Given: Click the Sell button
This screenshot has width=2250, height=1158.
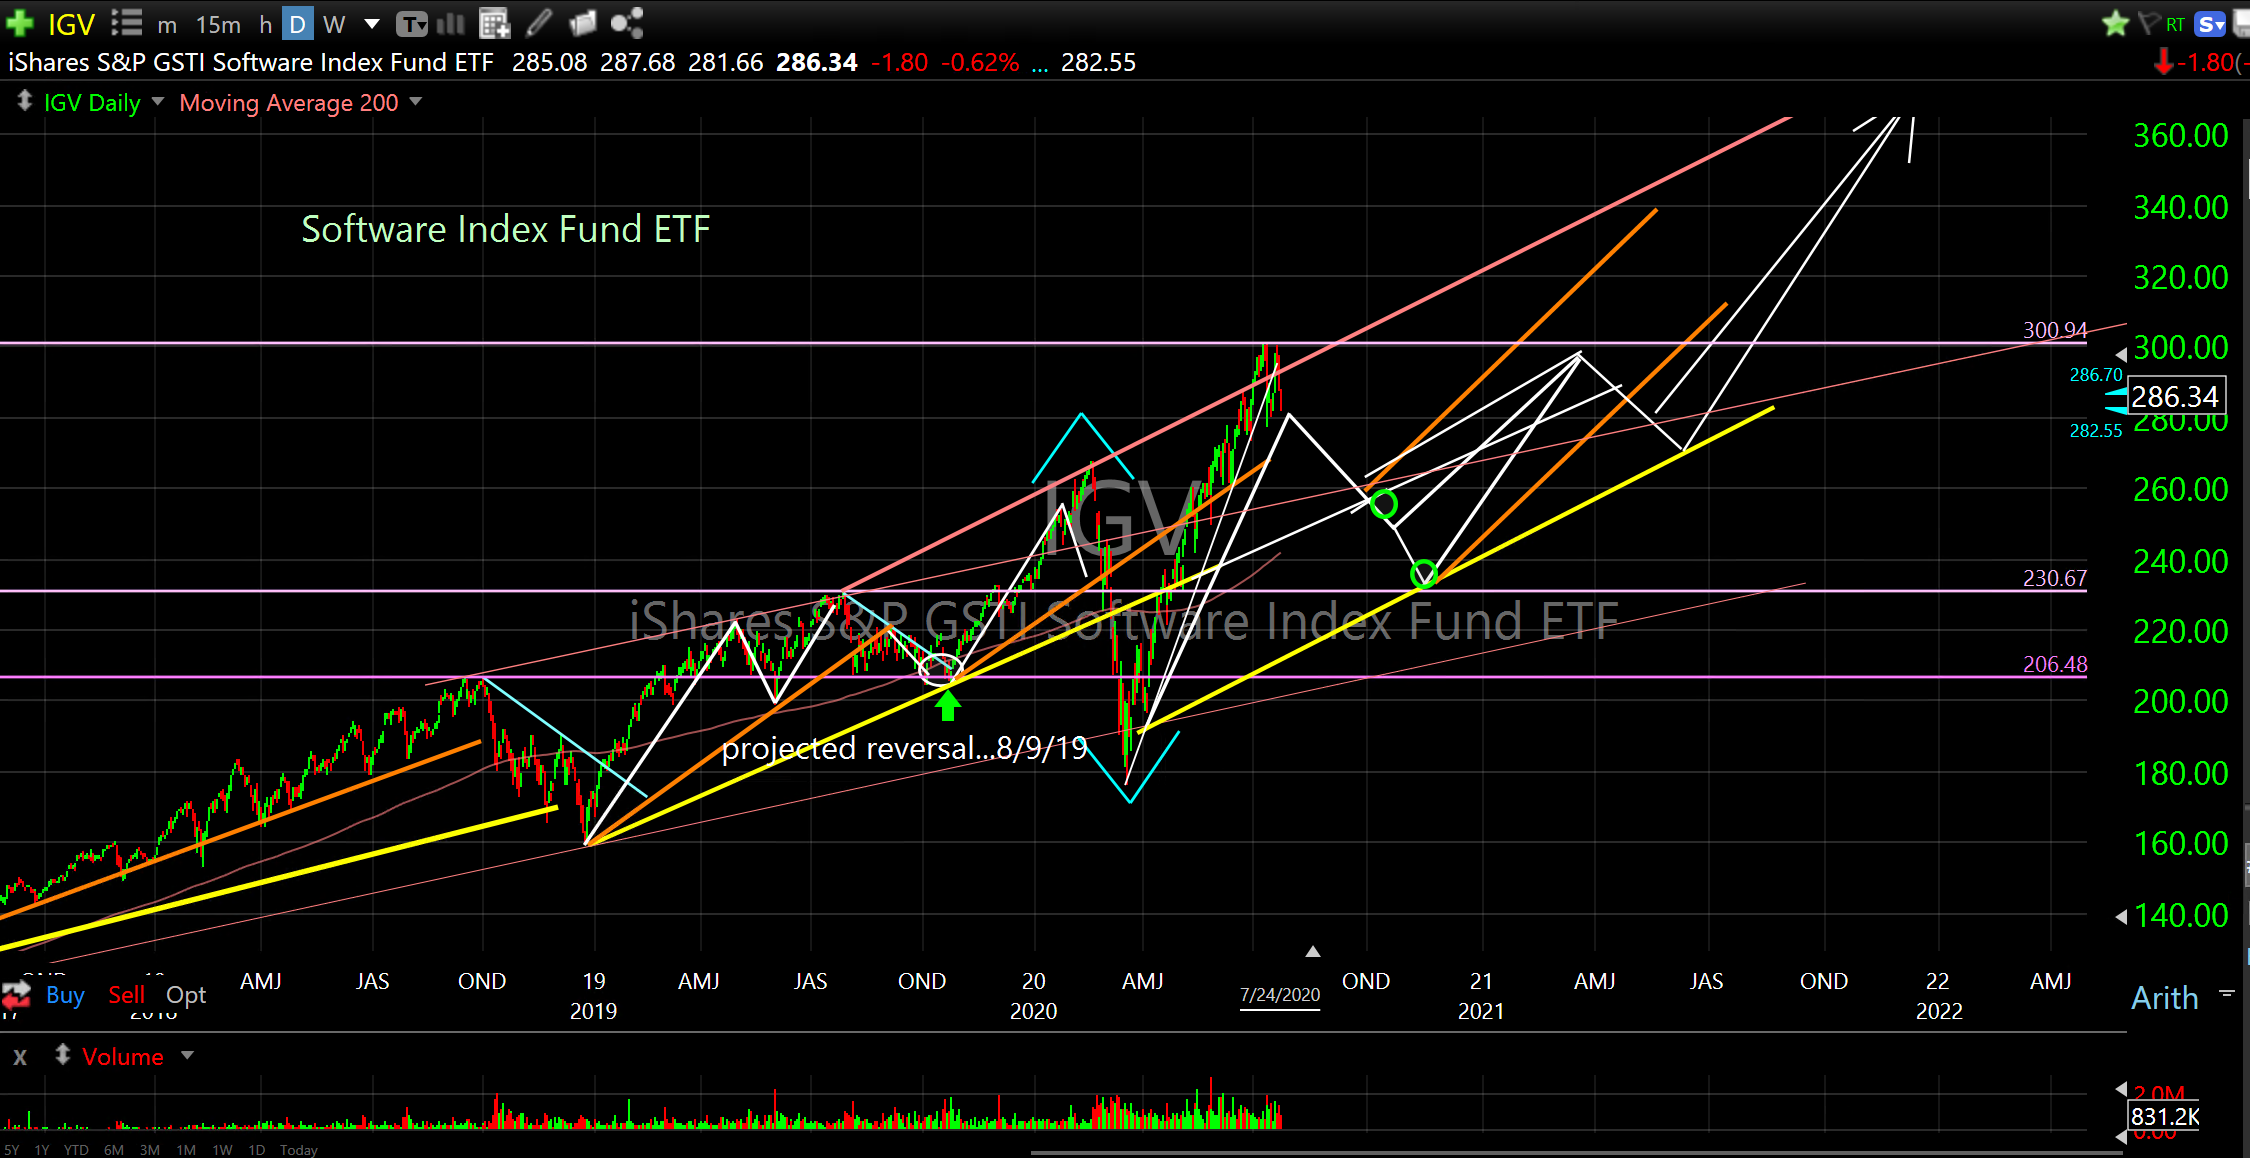Looking at the screenshot, I should coord(126,995).
